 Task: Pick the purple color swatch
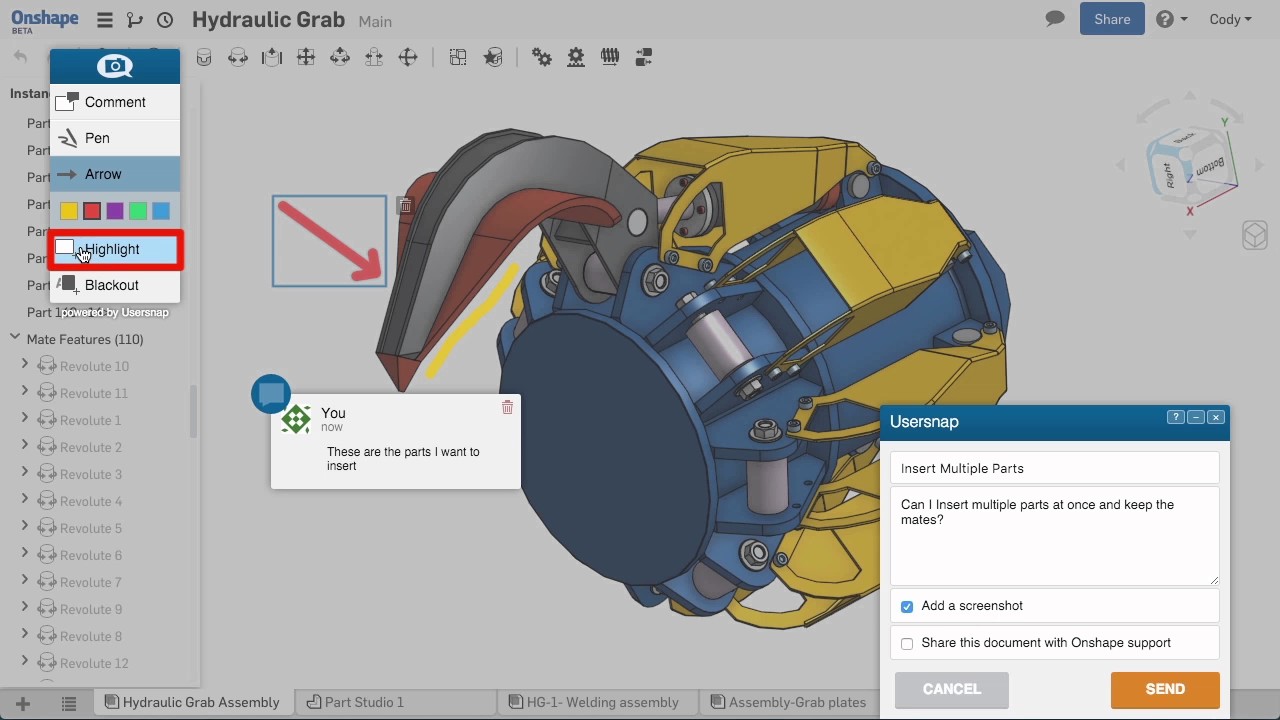coord(115,211)
